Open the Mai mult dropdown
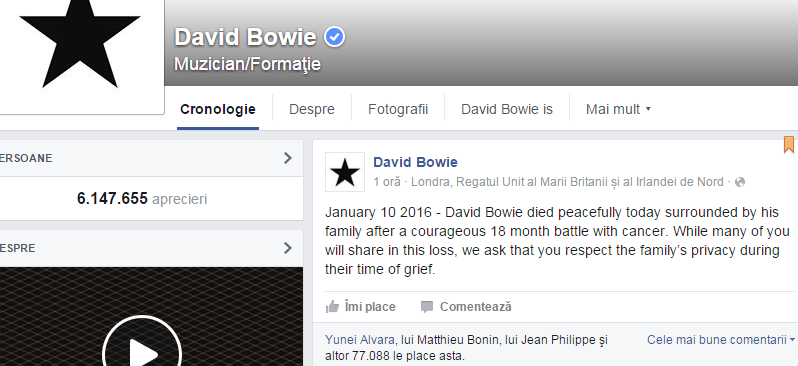Viewport: 798px width, 366px height. [618, 109]
